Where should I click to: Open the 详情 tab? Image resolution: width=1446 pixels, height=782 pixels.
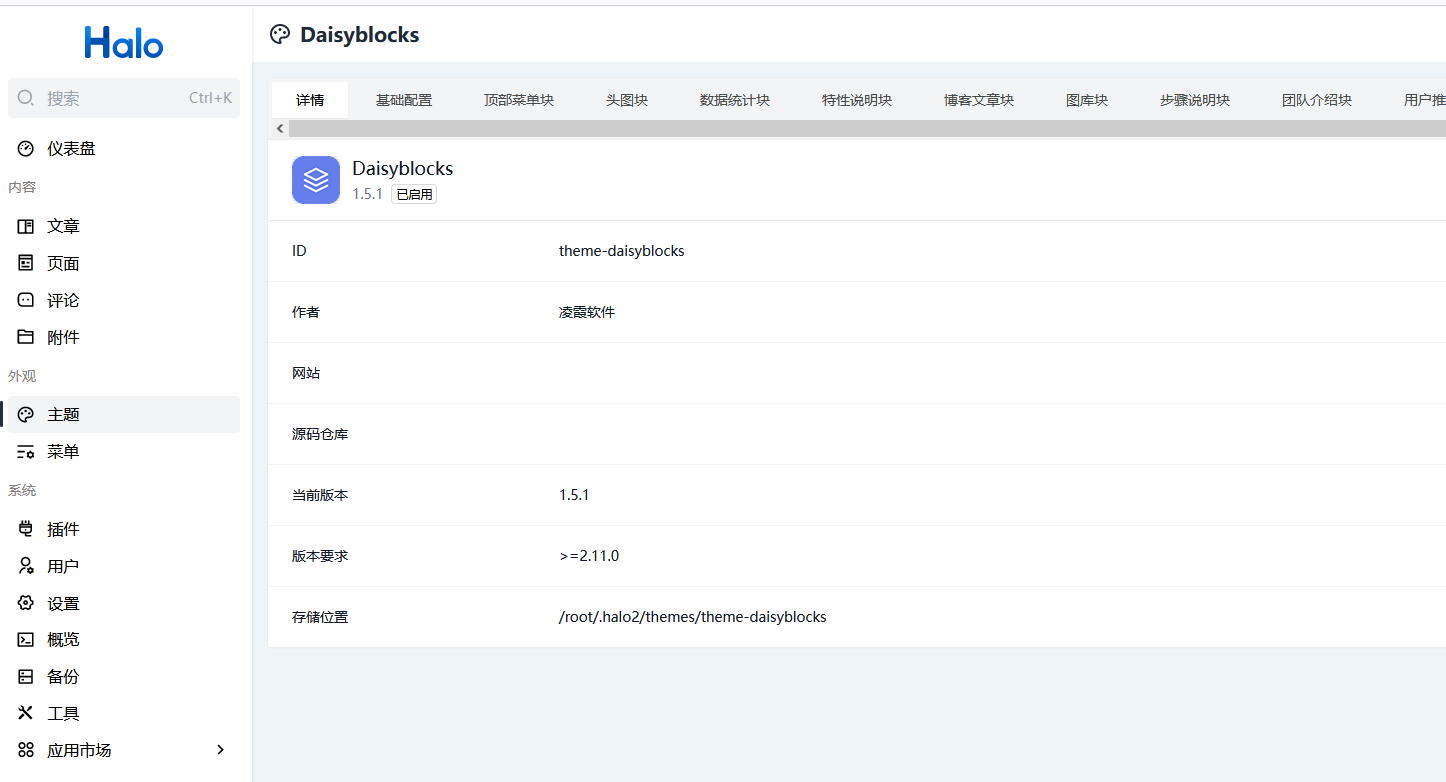310,100
